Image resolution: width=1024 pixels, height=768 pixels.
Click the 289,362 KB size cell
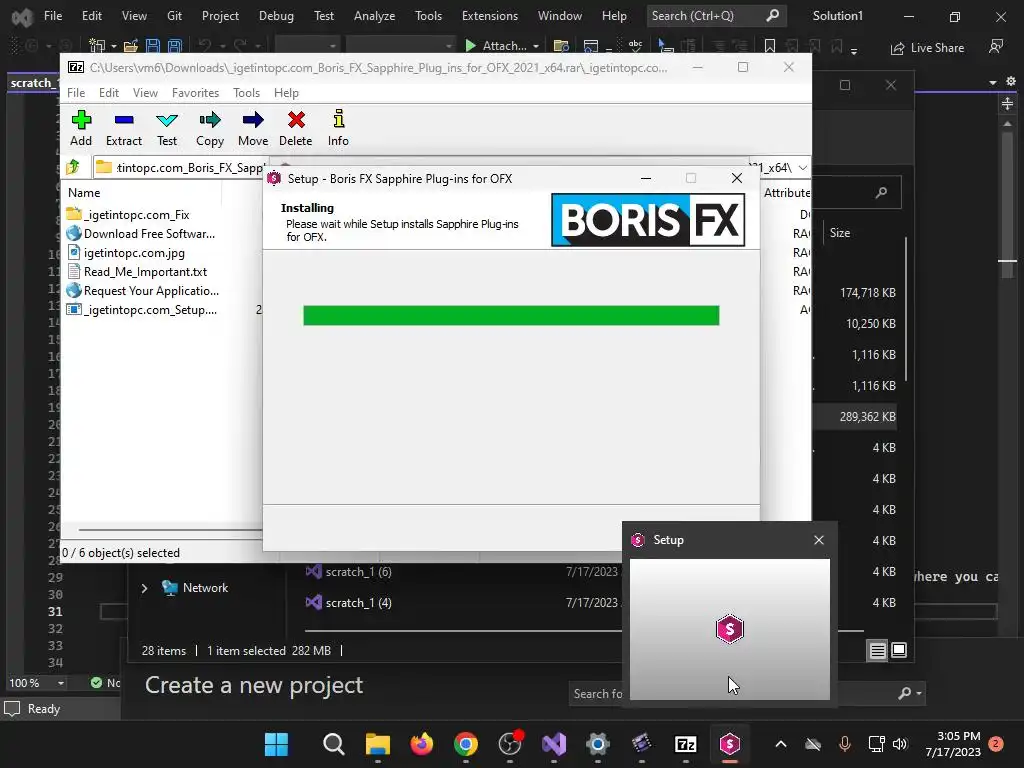pyautogui.click(x=867, y=417)
